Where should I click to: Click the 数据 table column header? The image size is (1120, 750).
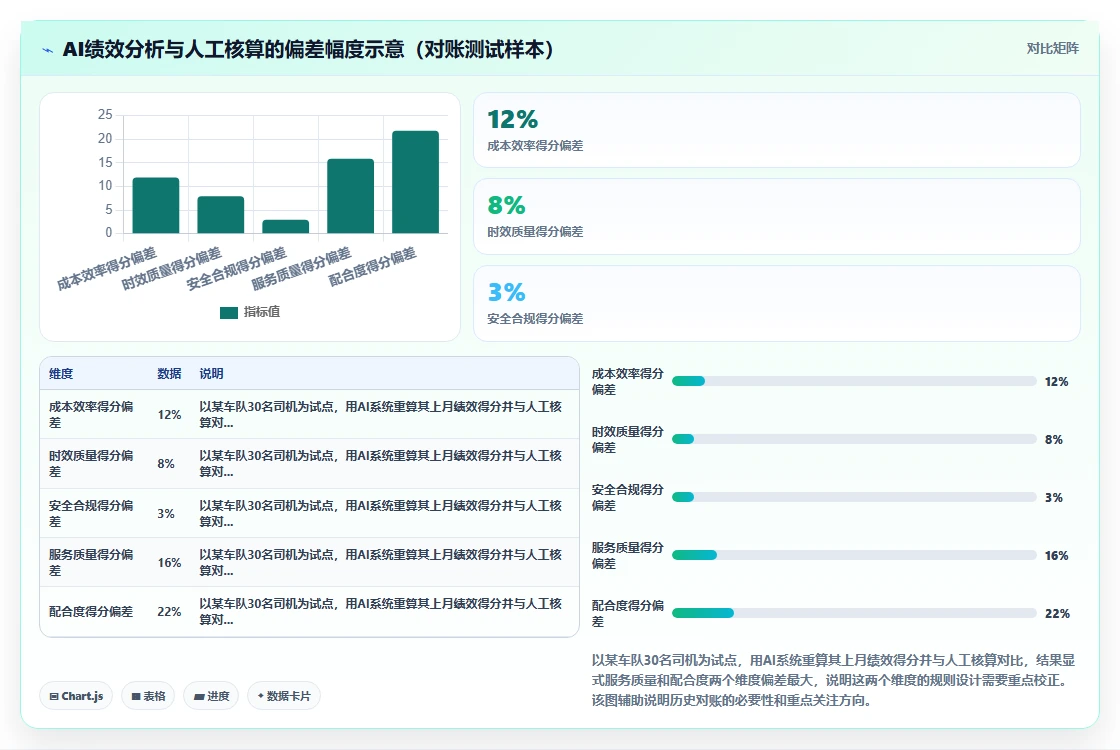[x=169, y=374]
